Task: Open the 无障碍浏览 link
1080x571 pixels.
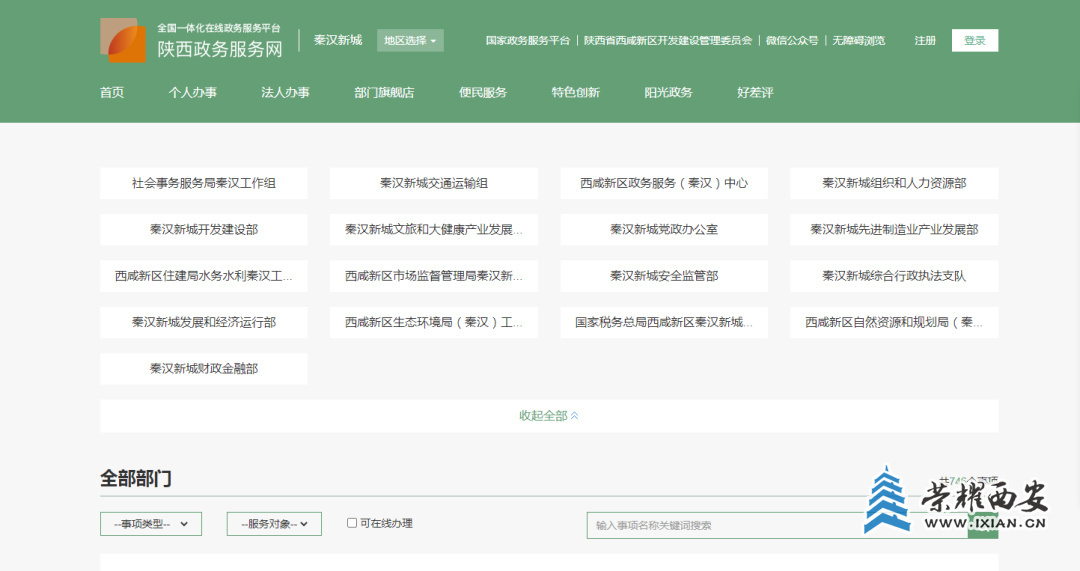Action: pyautogui.click(x=859, y=41)
